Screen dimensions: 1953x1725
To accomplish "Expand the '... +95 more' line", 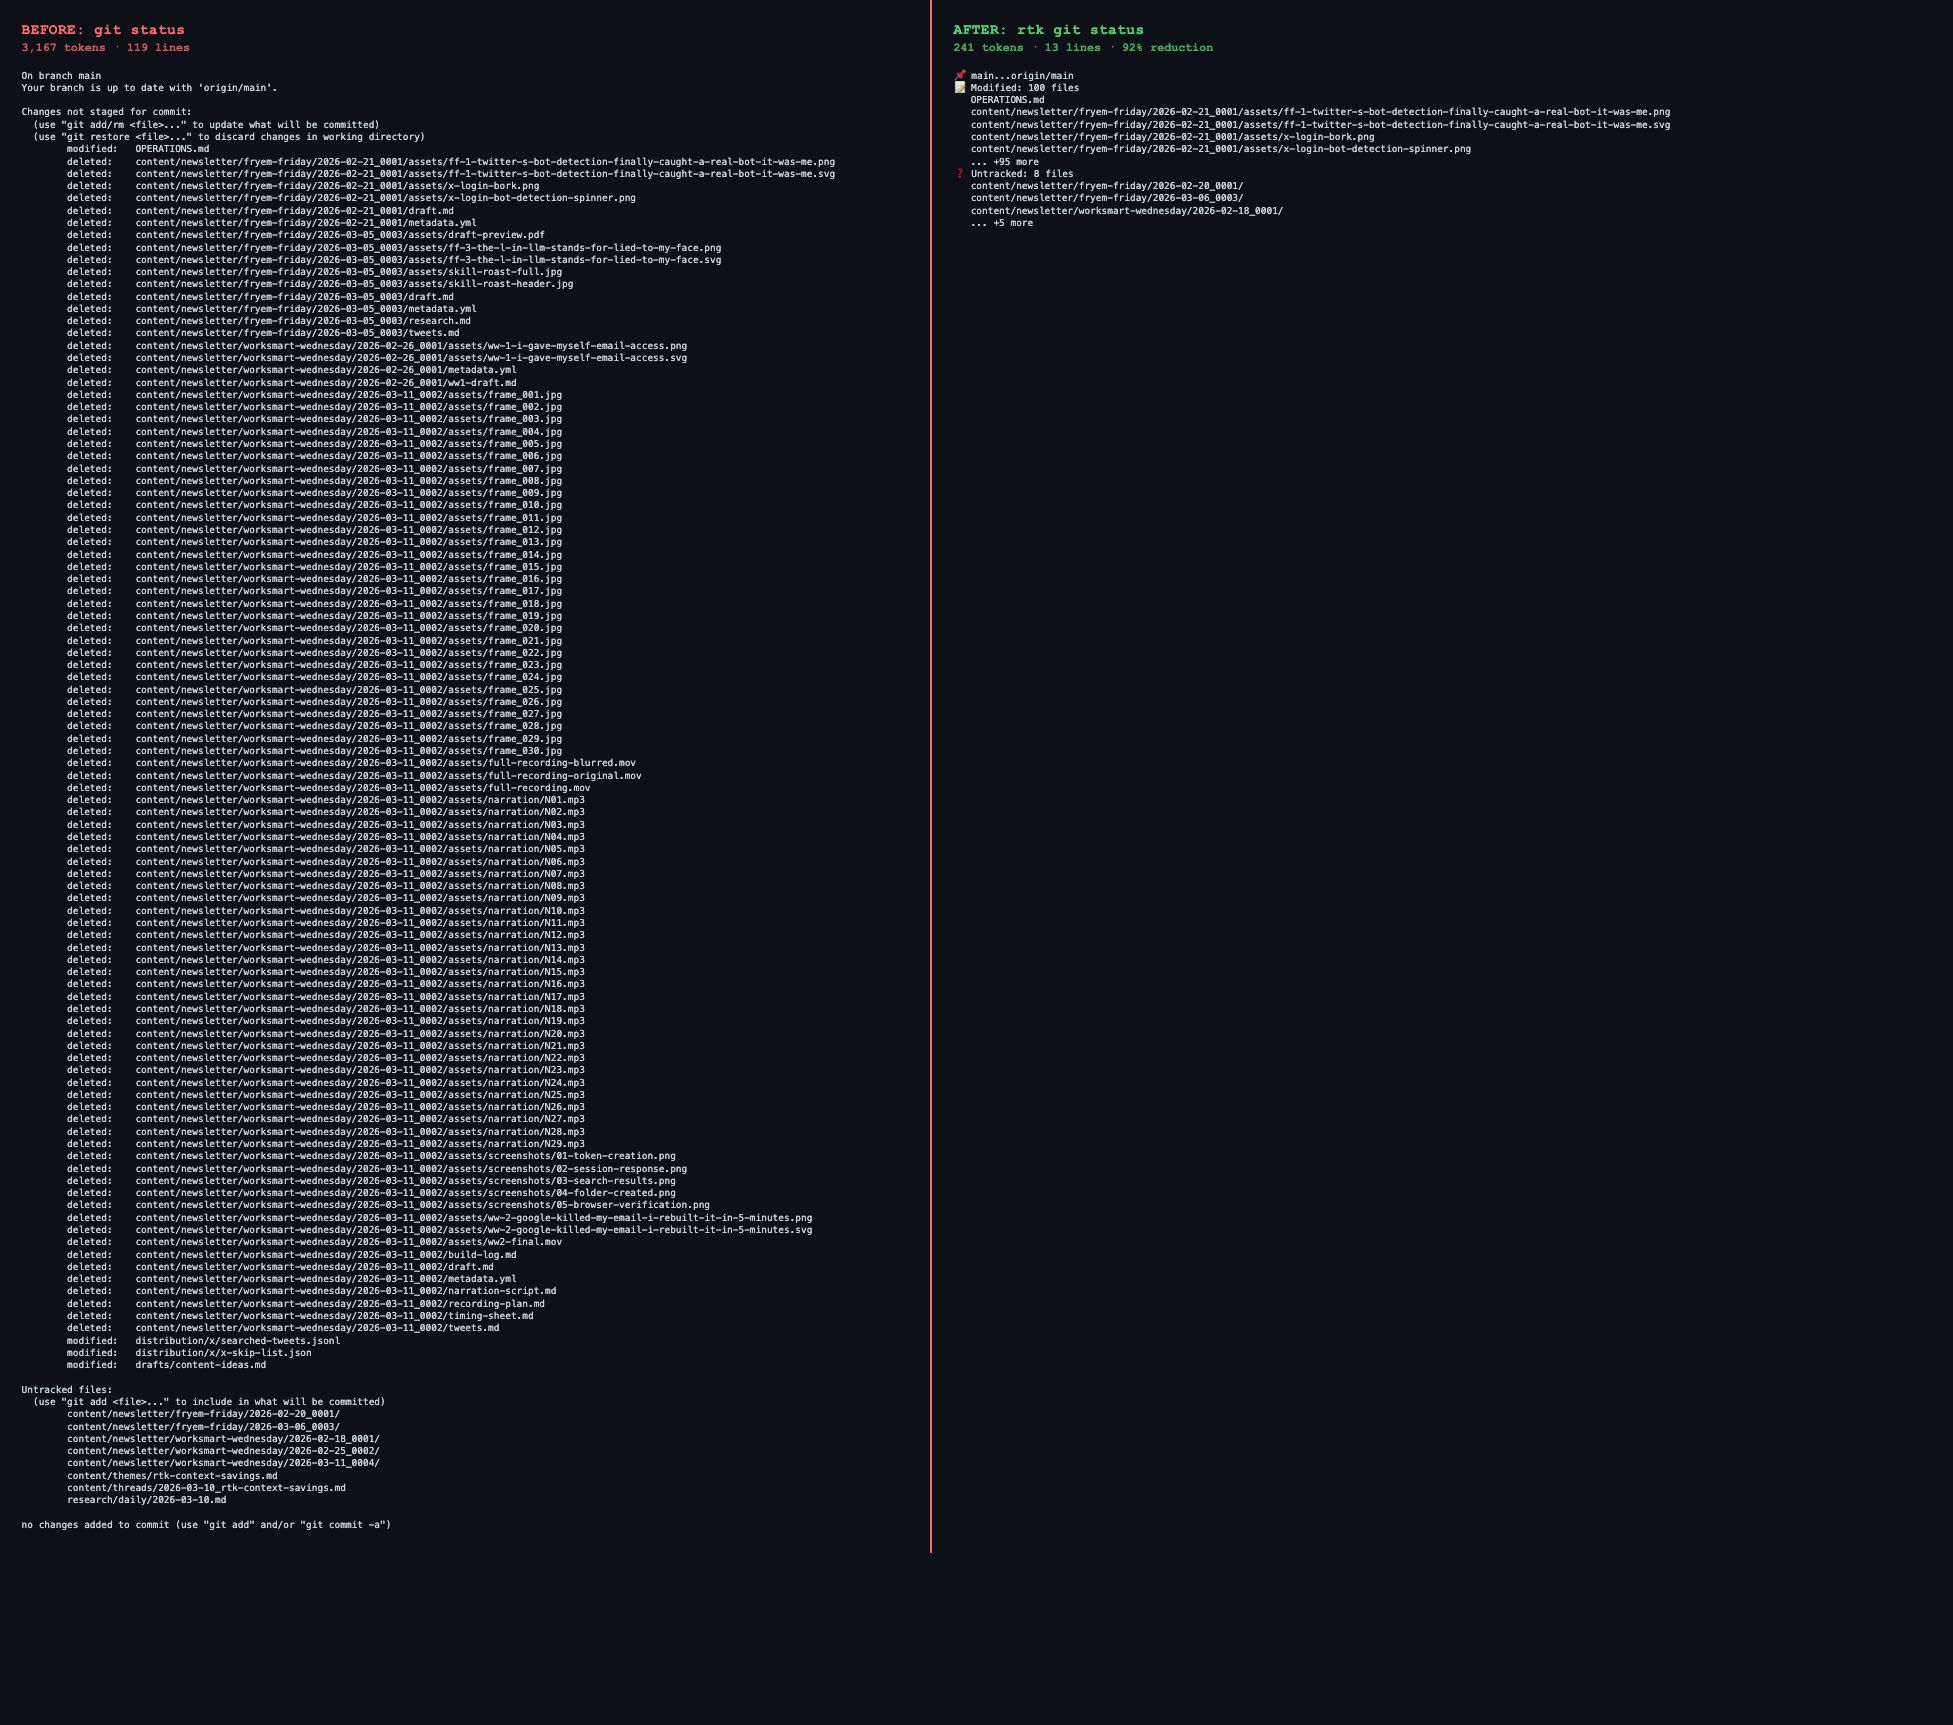I will pyautogui.click(x=1004, y=162).
